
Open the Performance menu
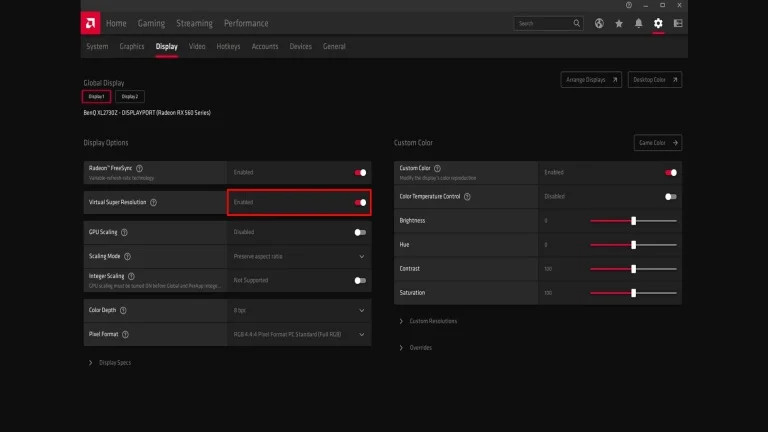click(x=246, y=23)
